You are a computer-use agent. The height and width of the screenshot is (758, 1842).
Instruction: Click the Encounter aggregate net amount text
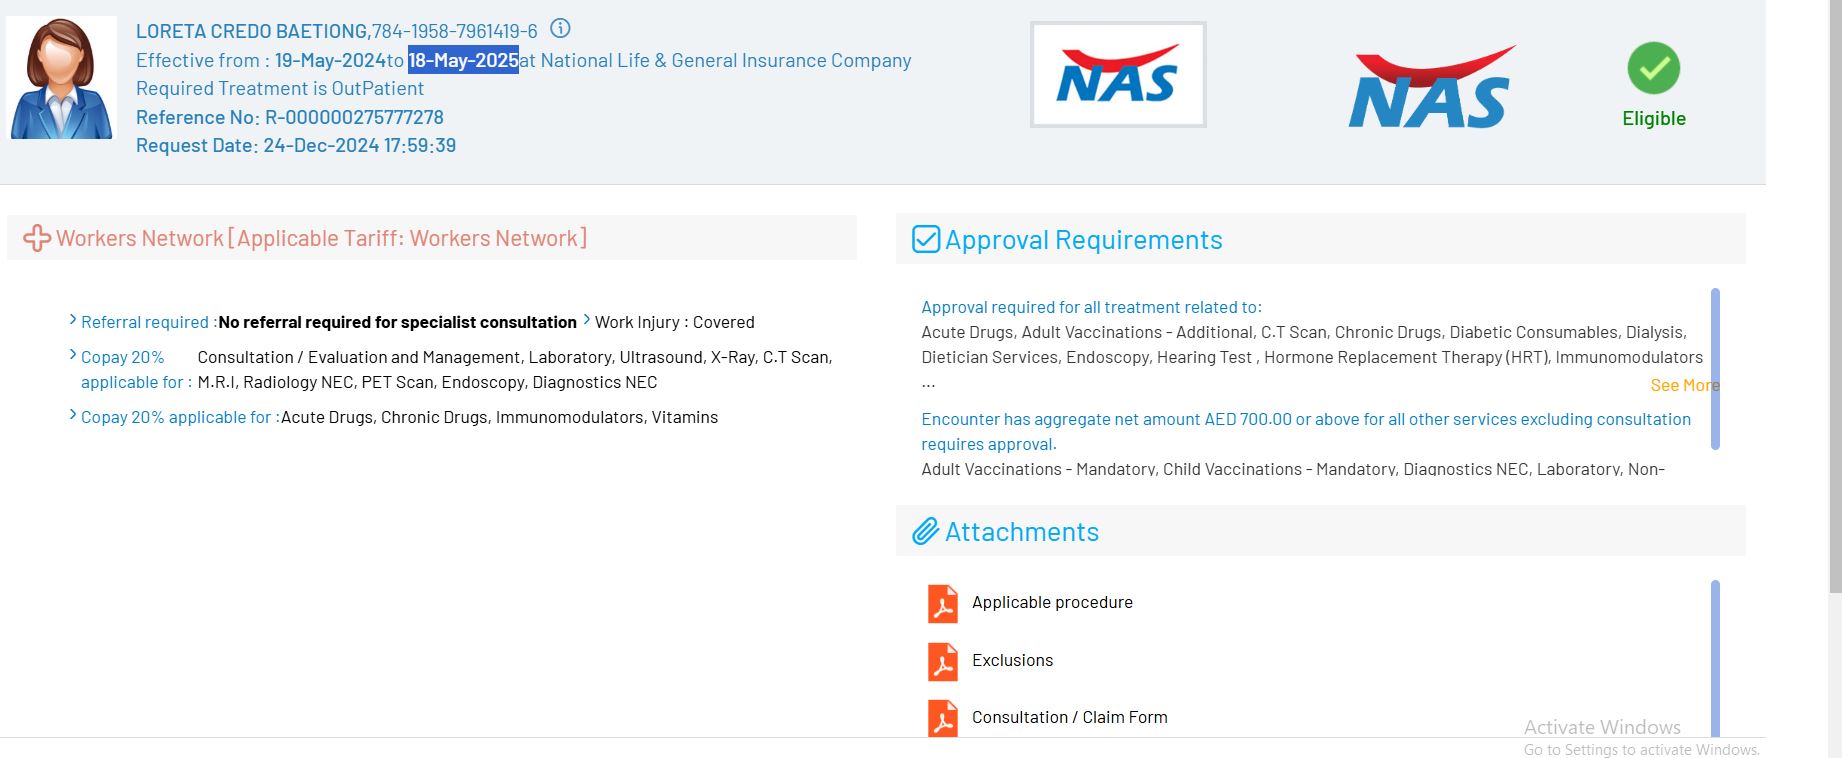point(1306,431)
